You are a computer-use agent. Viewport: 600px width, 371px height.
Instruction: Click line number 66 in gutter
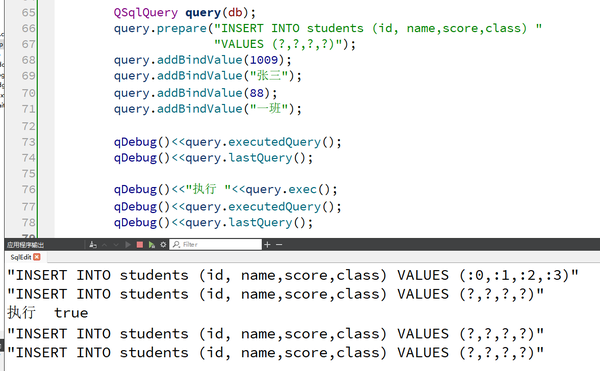(28, 28)
